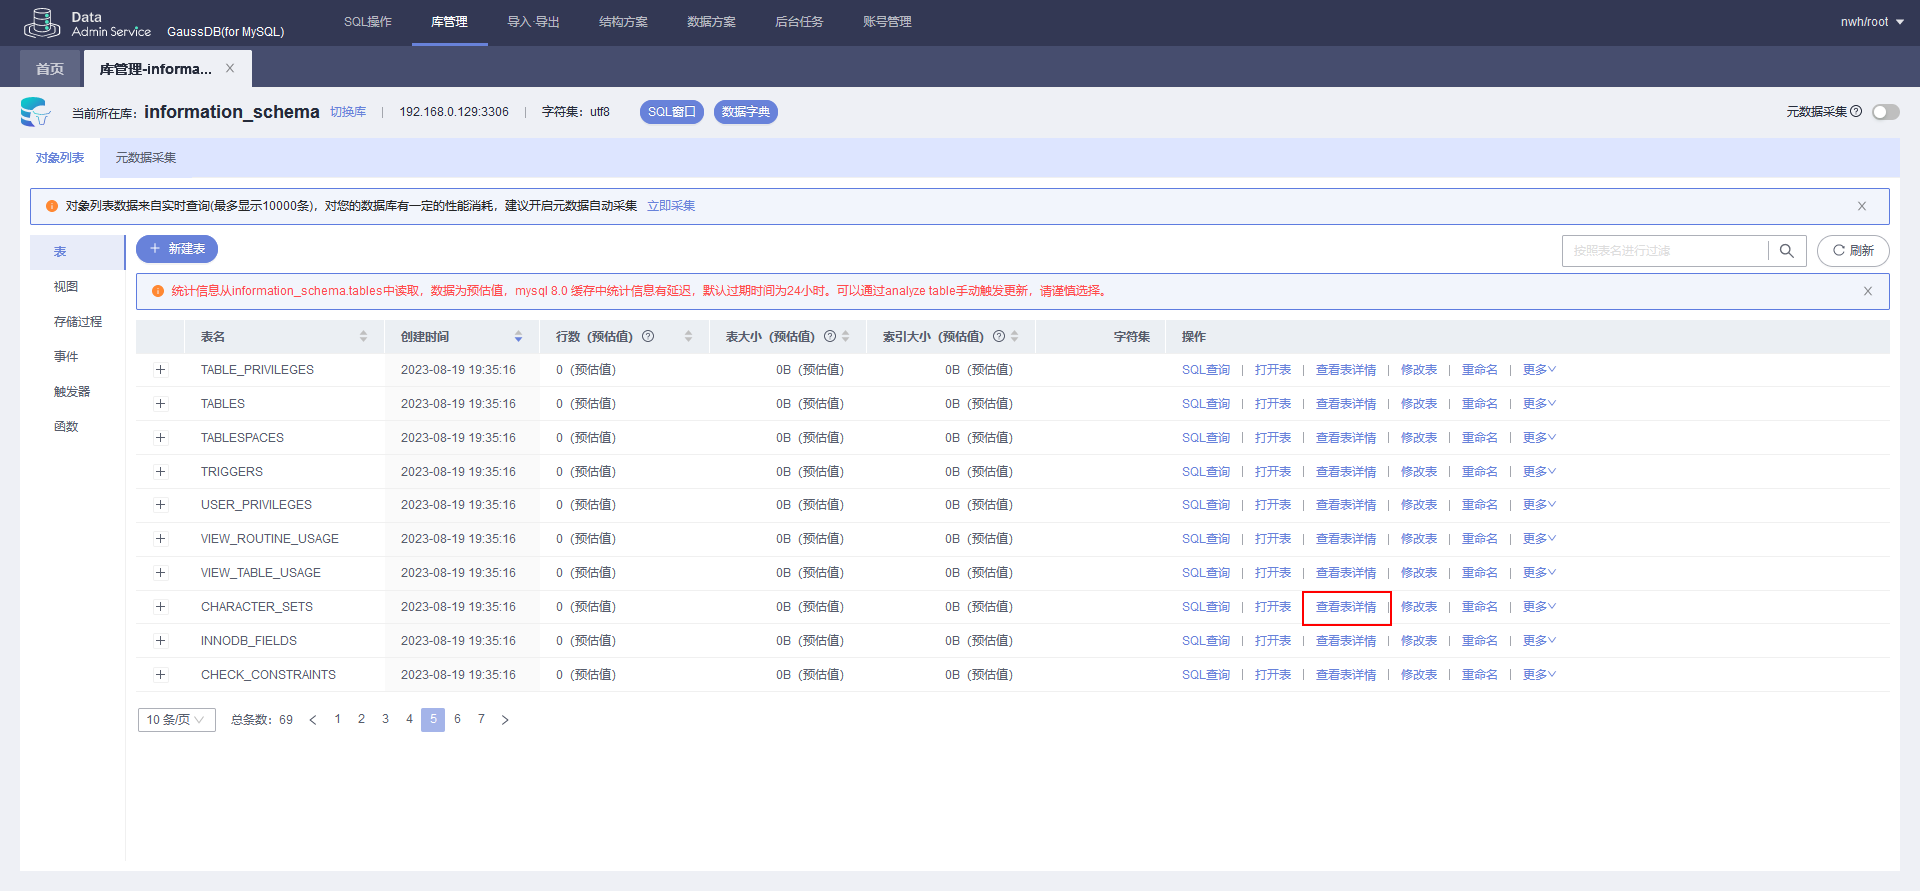The width and height of the screenshot is (1920, 891).
Task: Expand the TABLES row
Action: coord(160,404)
